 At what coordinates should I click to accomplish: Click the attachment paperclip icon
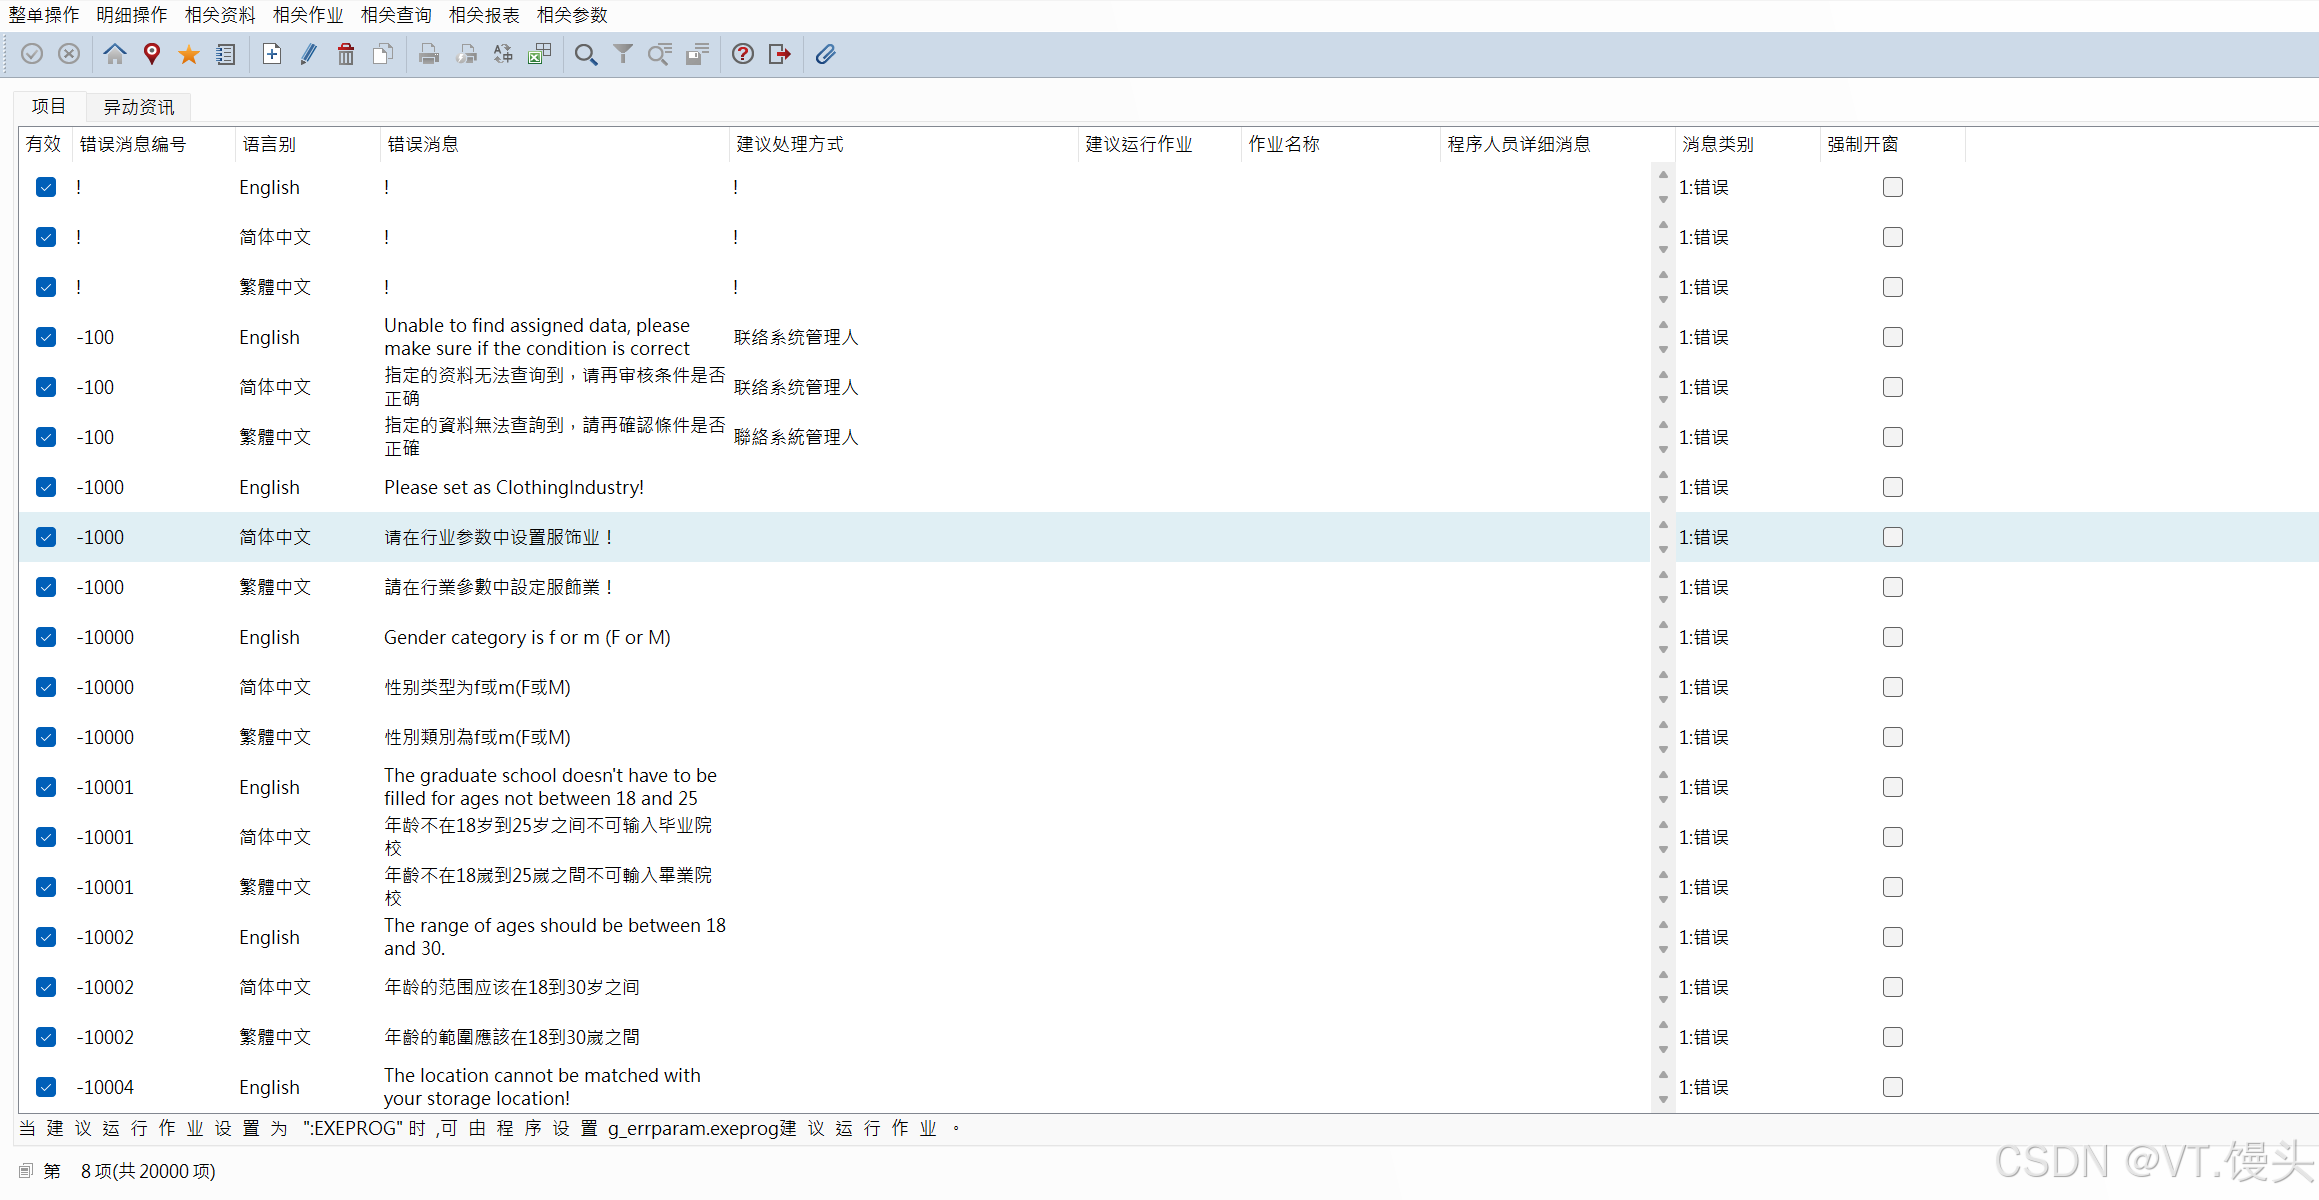[825, 54]
